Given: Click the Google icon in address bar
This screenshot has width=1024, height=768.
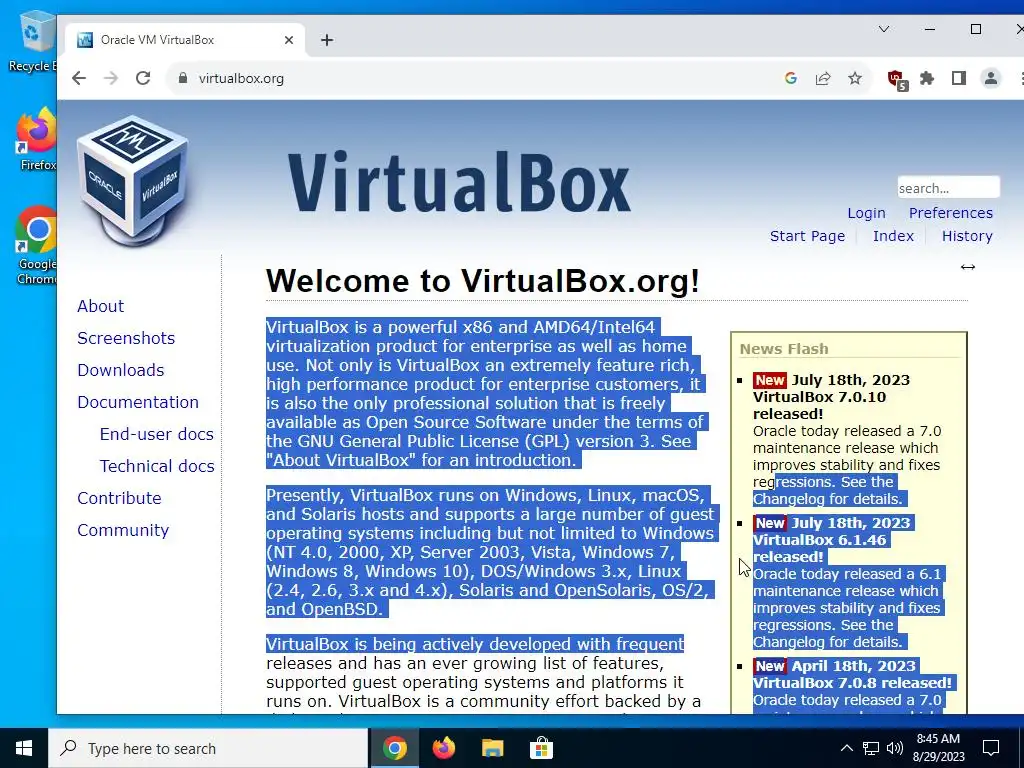Looking at the screenshot, I should tap(791, 78).
